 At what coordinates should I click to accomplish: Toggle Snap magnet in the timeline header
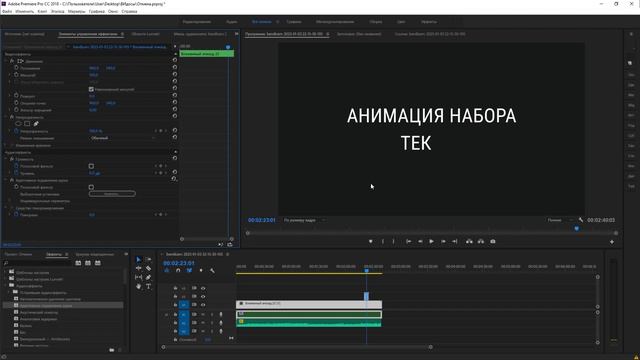pos(178,271)
